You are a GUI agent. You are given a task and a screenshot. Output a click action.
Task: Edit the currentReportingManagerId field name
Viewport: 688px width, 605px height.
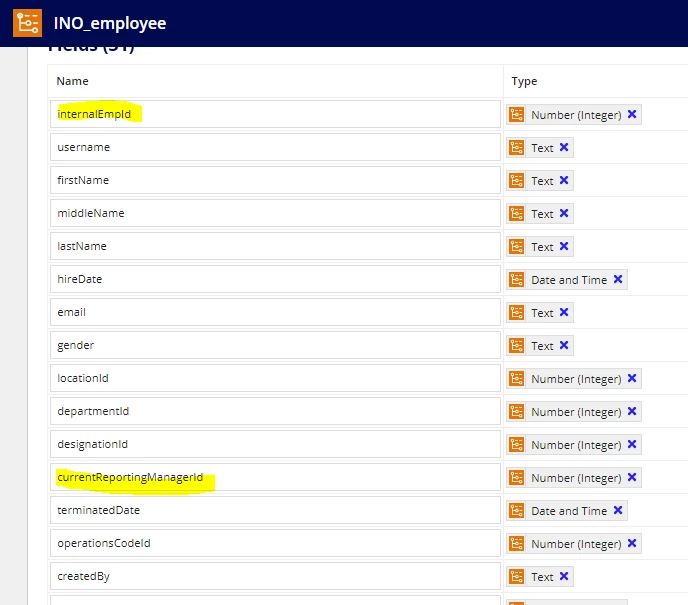coord(275,477)
